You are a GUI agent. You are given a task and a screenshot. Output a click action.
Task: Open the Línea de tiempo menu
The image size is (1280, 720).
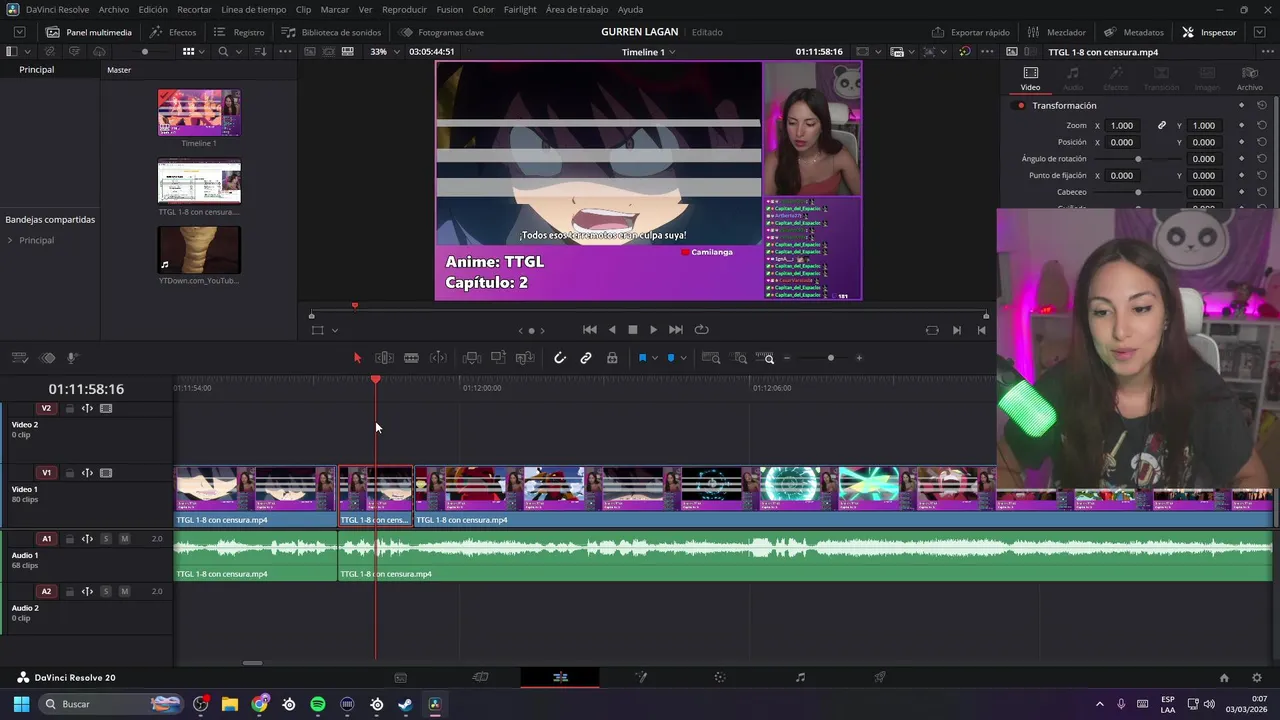click(253, 9)
